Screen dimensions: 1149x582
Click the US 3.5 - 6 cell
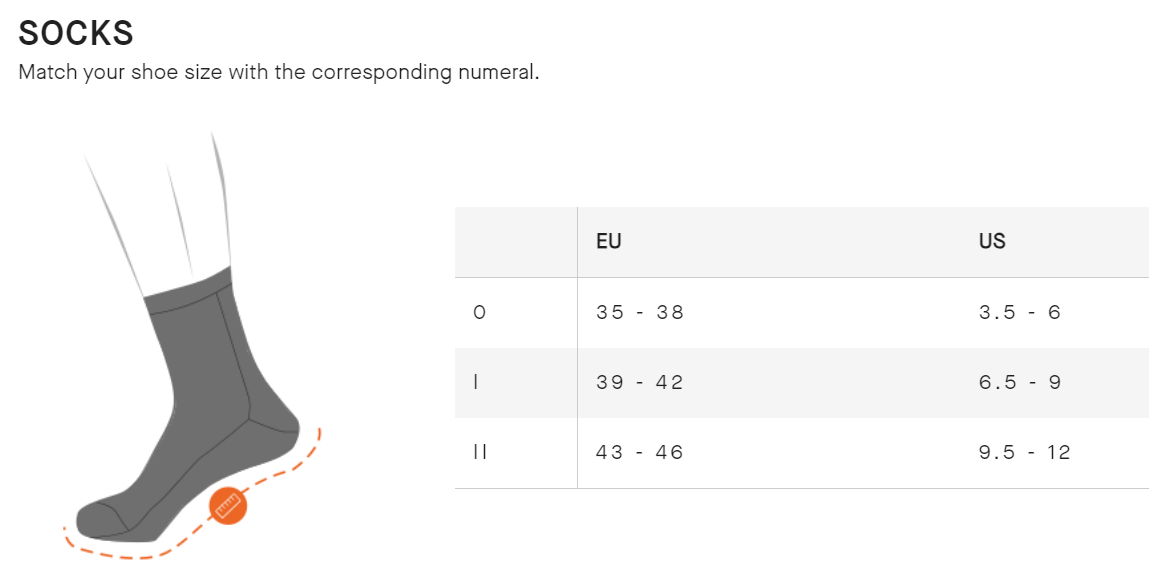point(1019,313)
